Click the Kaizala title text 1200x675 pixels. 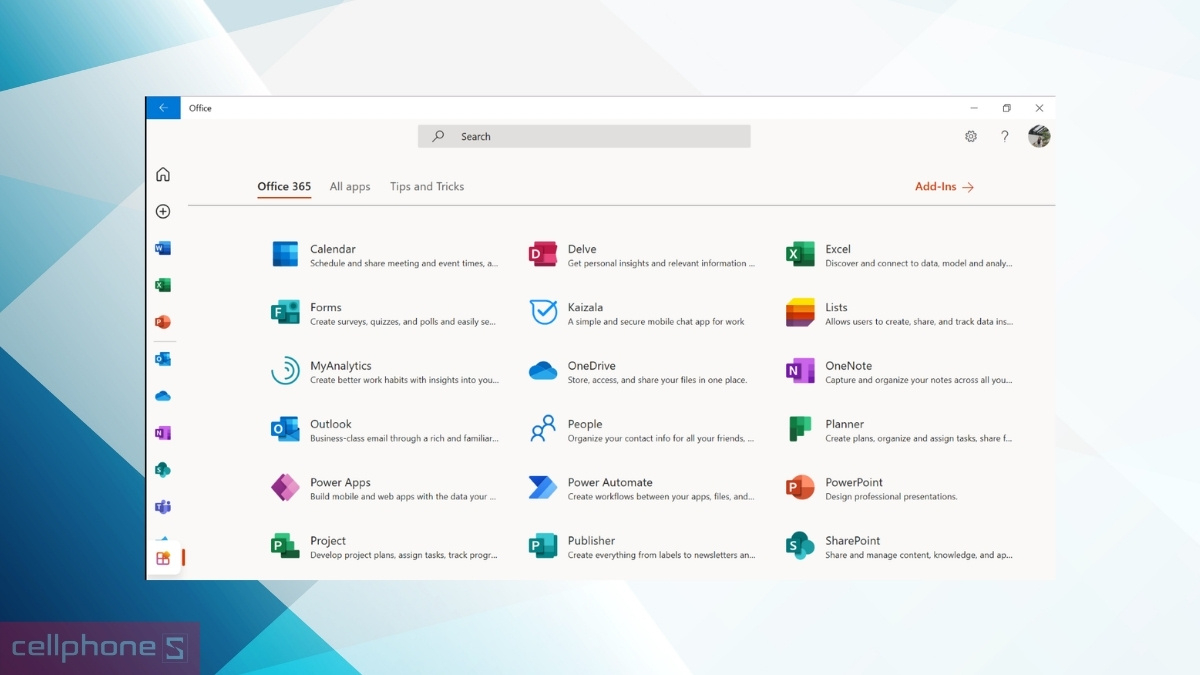585,307
